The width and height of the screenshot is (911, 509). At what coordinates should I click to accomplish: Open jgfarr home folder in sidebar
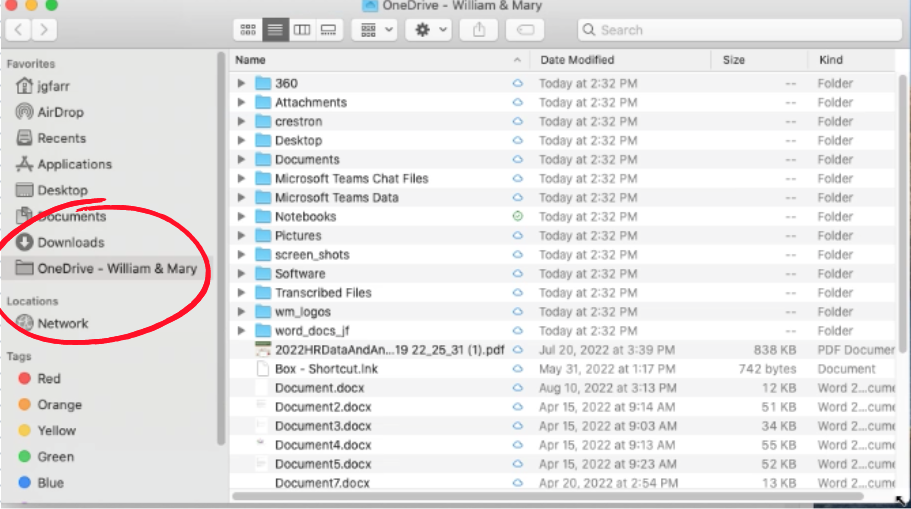click(x=53, y=86)
